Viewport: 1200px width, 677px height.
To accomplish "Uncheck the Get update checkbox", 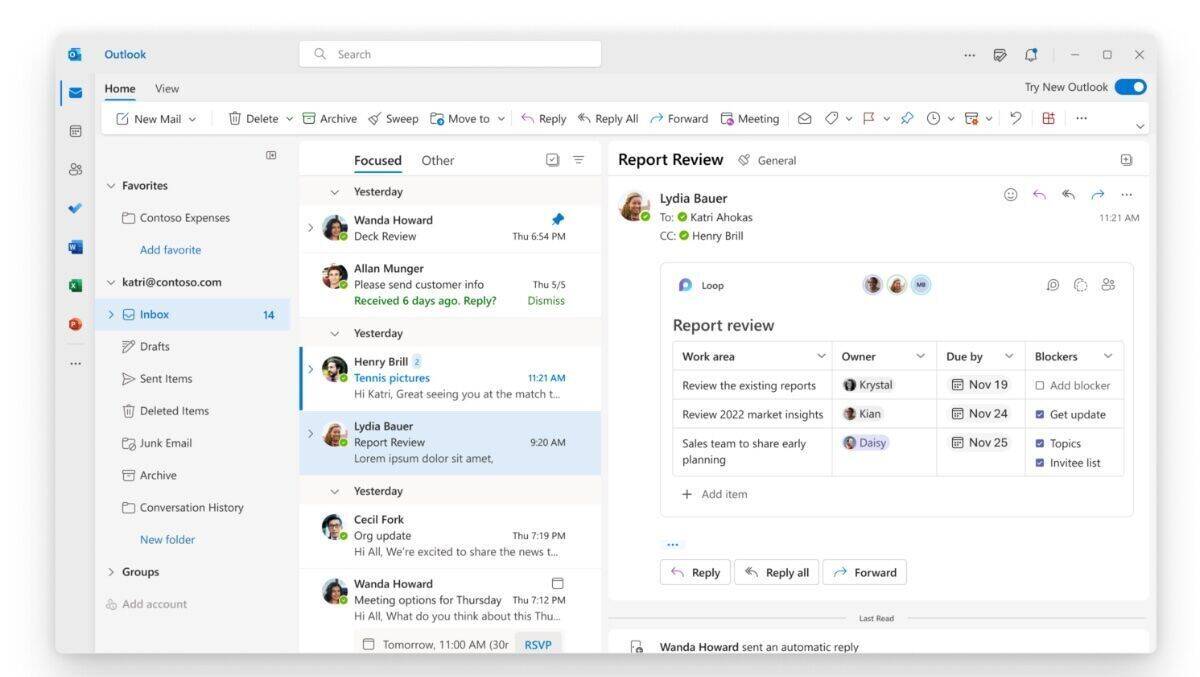I will tap(1040, 415).
